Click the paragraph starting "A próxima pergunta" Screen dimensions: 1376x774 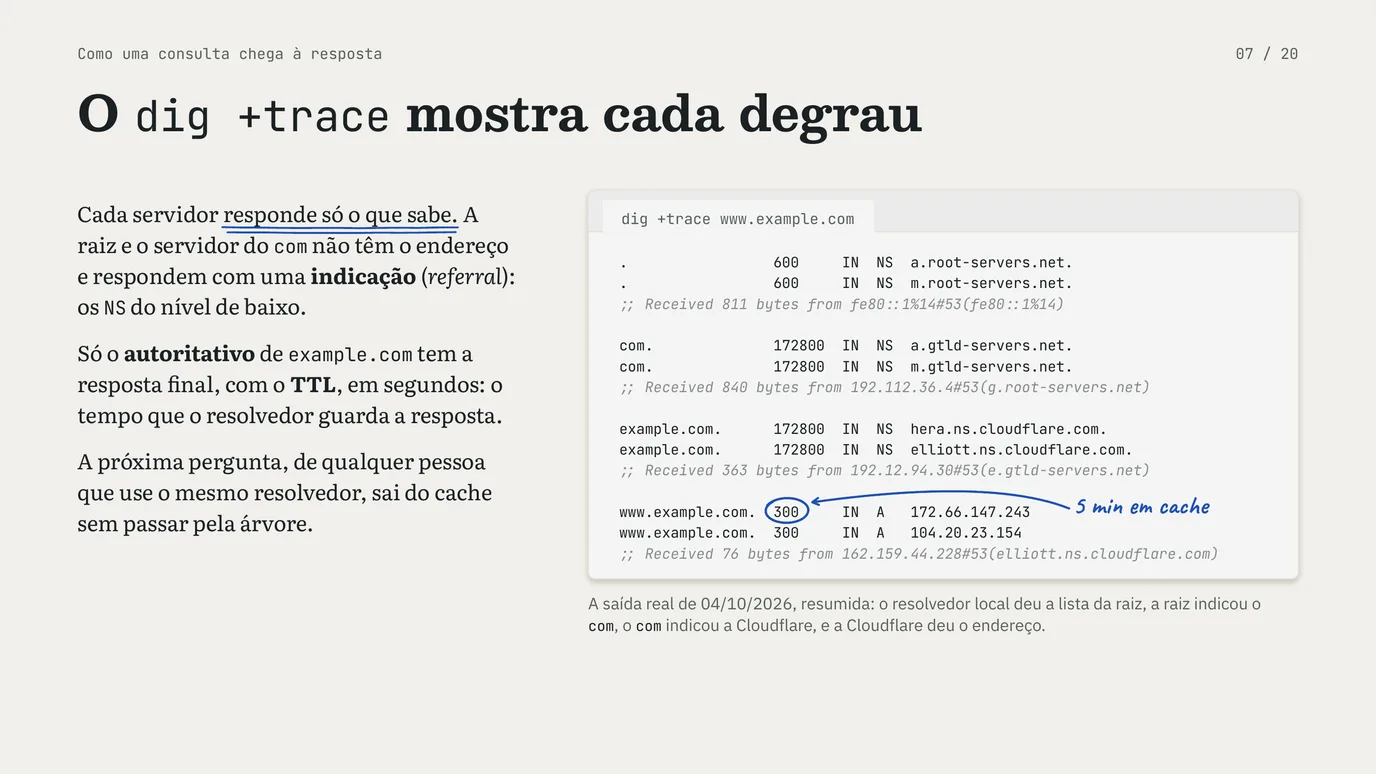[x=285, y=493]
